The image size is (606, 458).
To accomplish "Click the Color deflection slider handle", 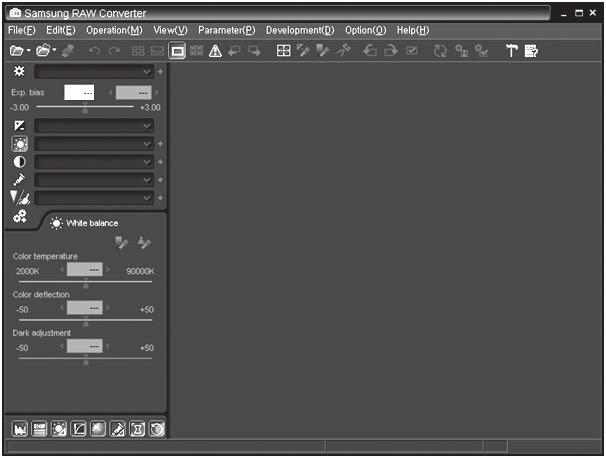I will (x=86, y=322).
